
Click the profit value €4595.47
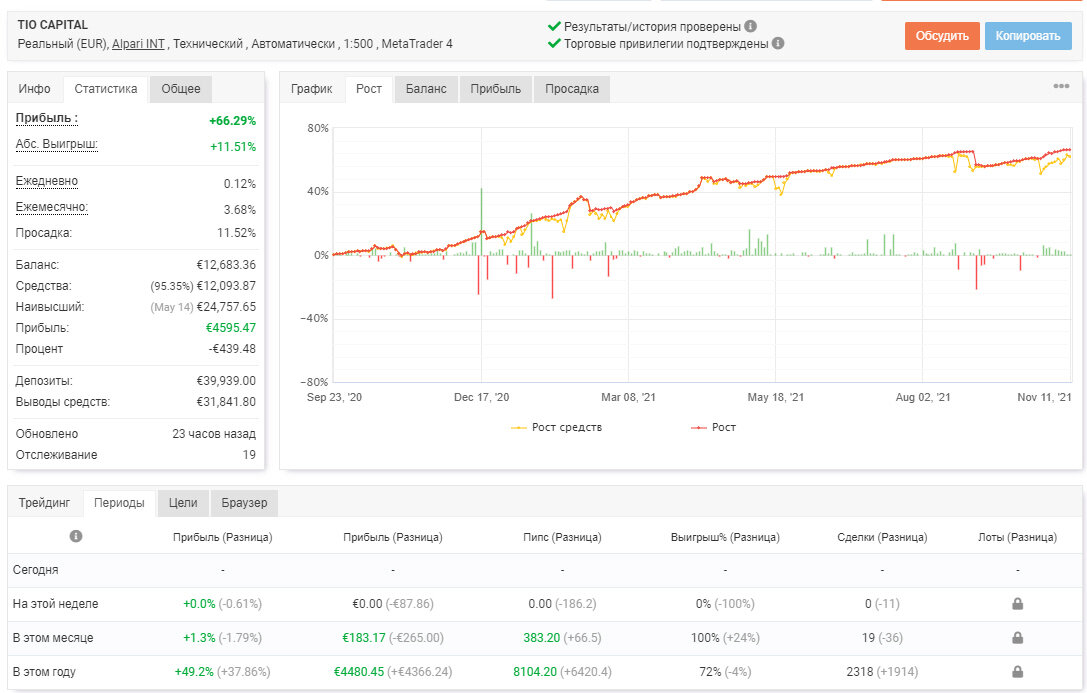pyautogui.click(x=231, y=328)
